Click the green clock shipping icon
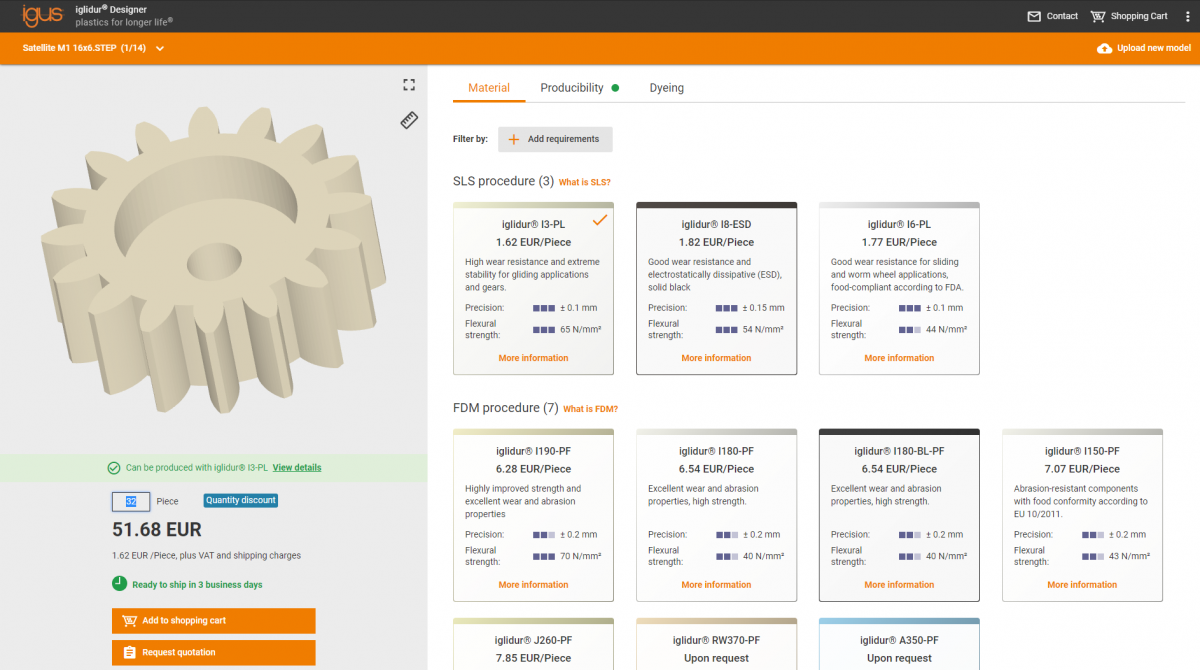Image resolution: width=1200 pixels, height=670 pixels. [119, 584]
